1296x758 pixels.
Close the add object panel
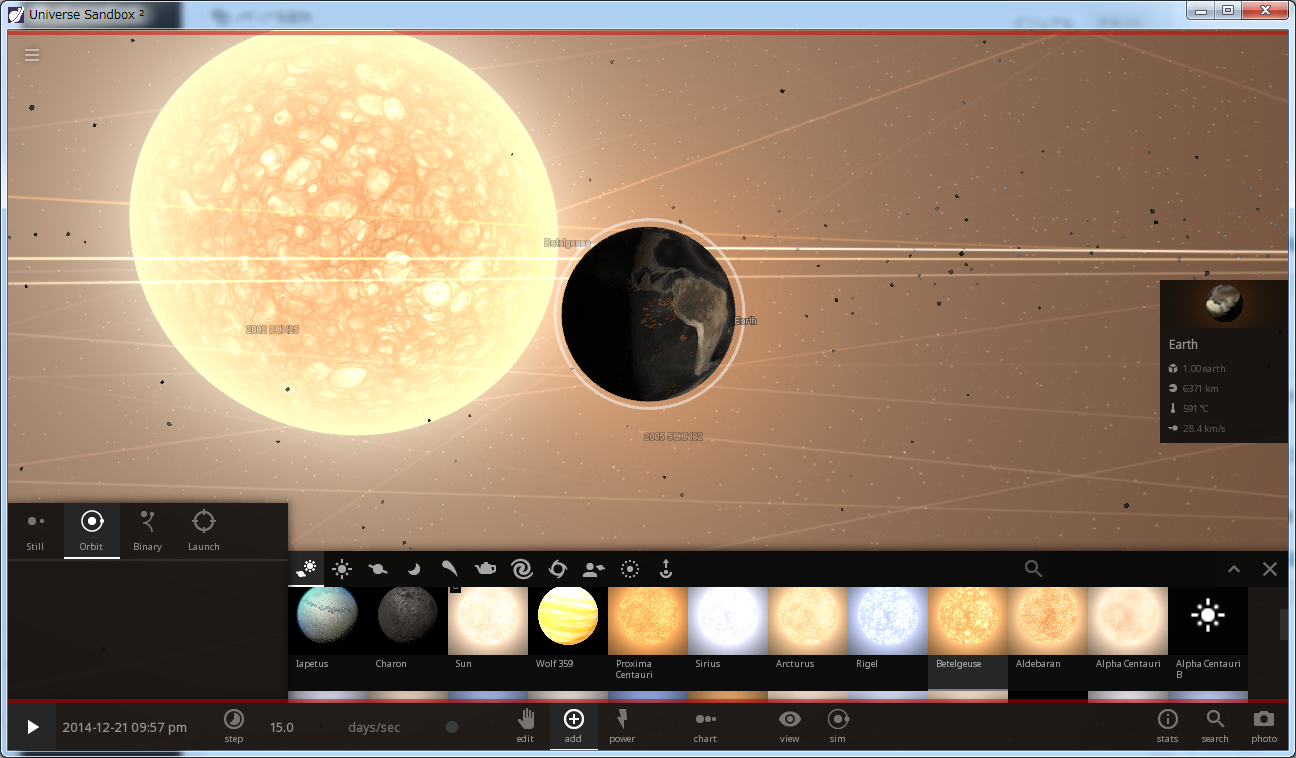[x=1270, y=569]
